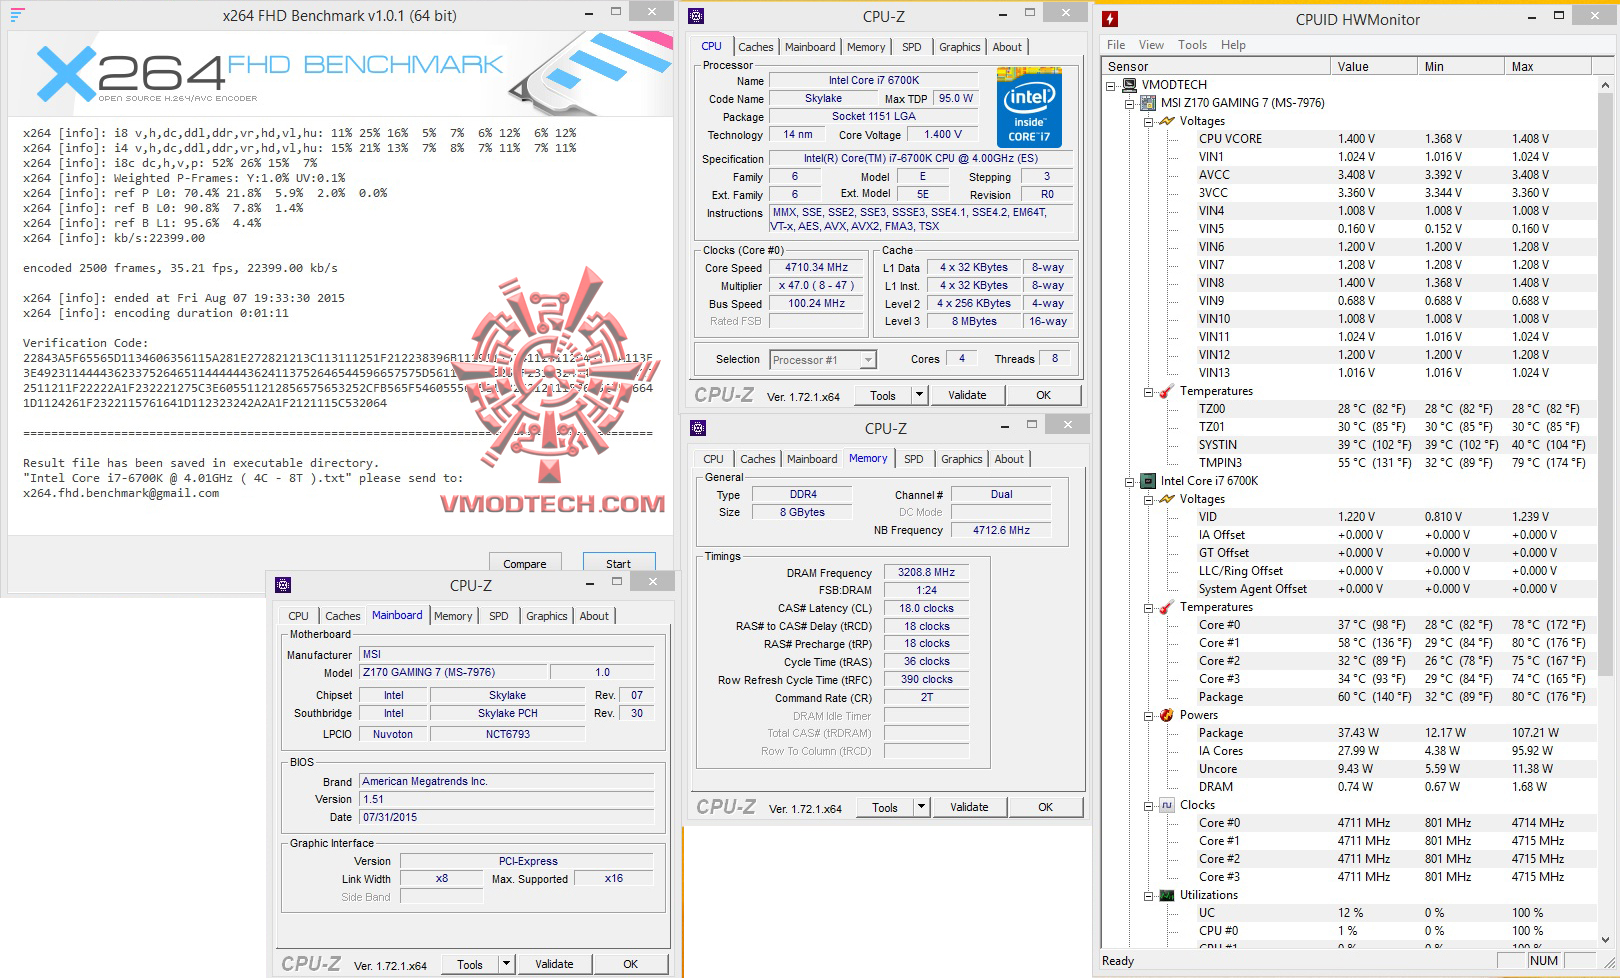Click the Compare button in x264 FHD Benchmark

click(x=525, y=563)
